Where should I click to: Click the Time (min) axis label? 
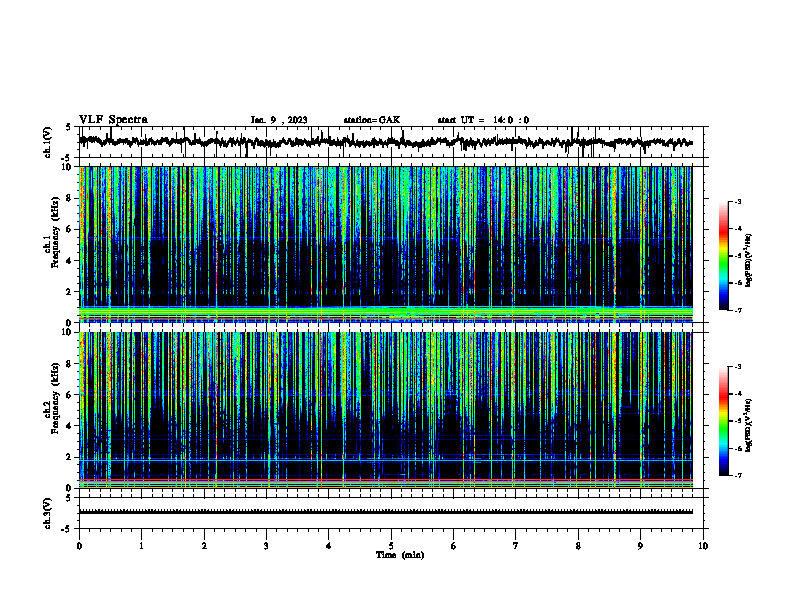[x=400, y=555]
